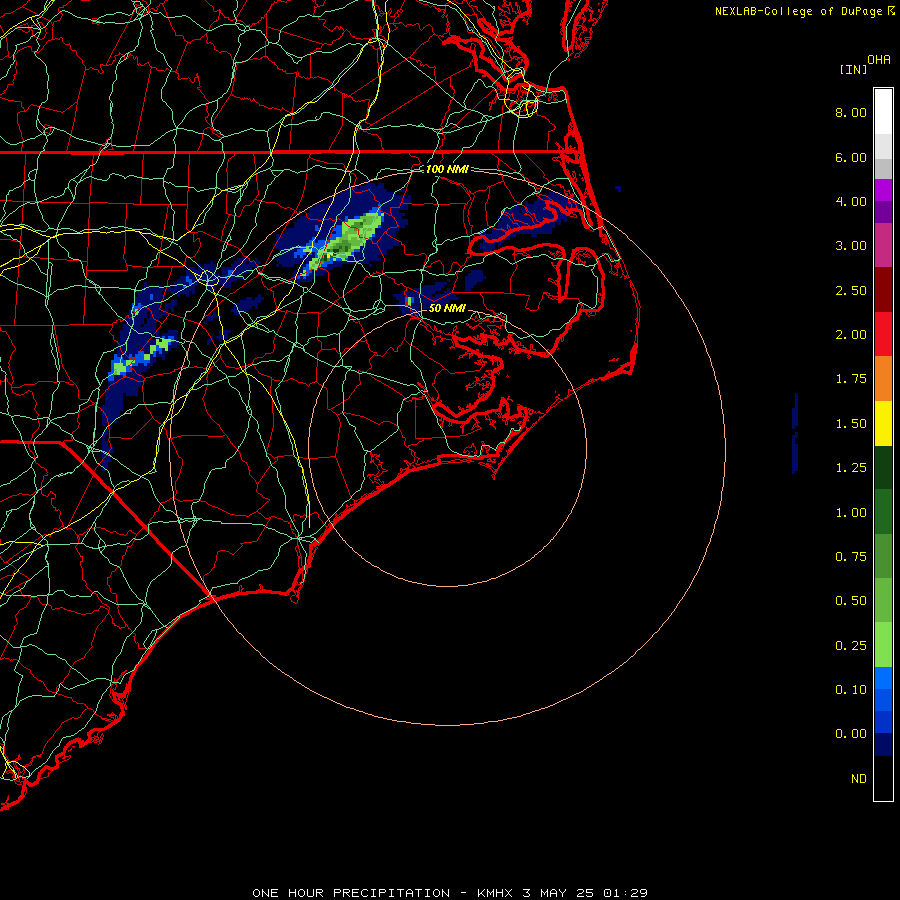The height and width of the screenshot is (900, 900).
Task: Pick the dark green swatch beside 1.25
Action: (883, 468)
